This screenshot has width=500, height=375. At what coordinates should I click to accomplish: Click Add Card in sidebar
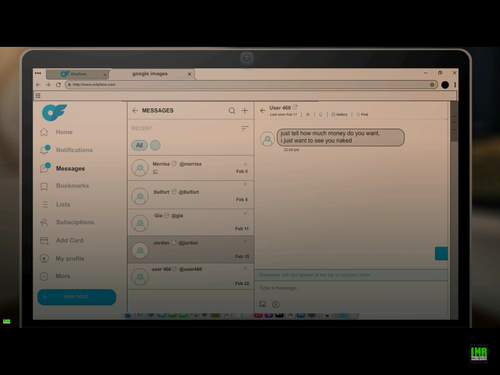70,240
